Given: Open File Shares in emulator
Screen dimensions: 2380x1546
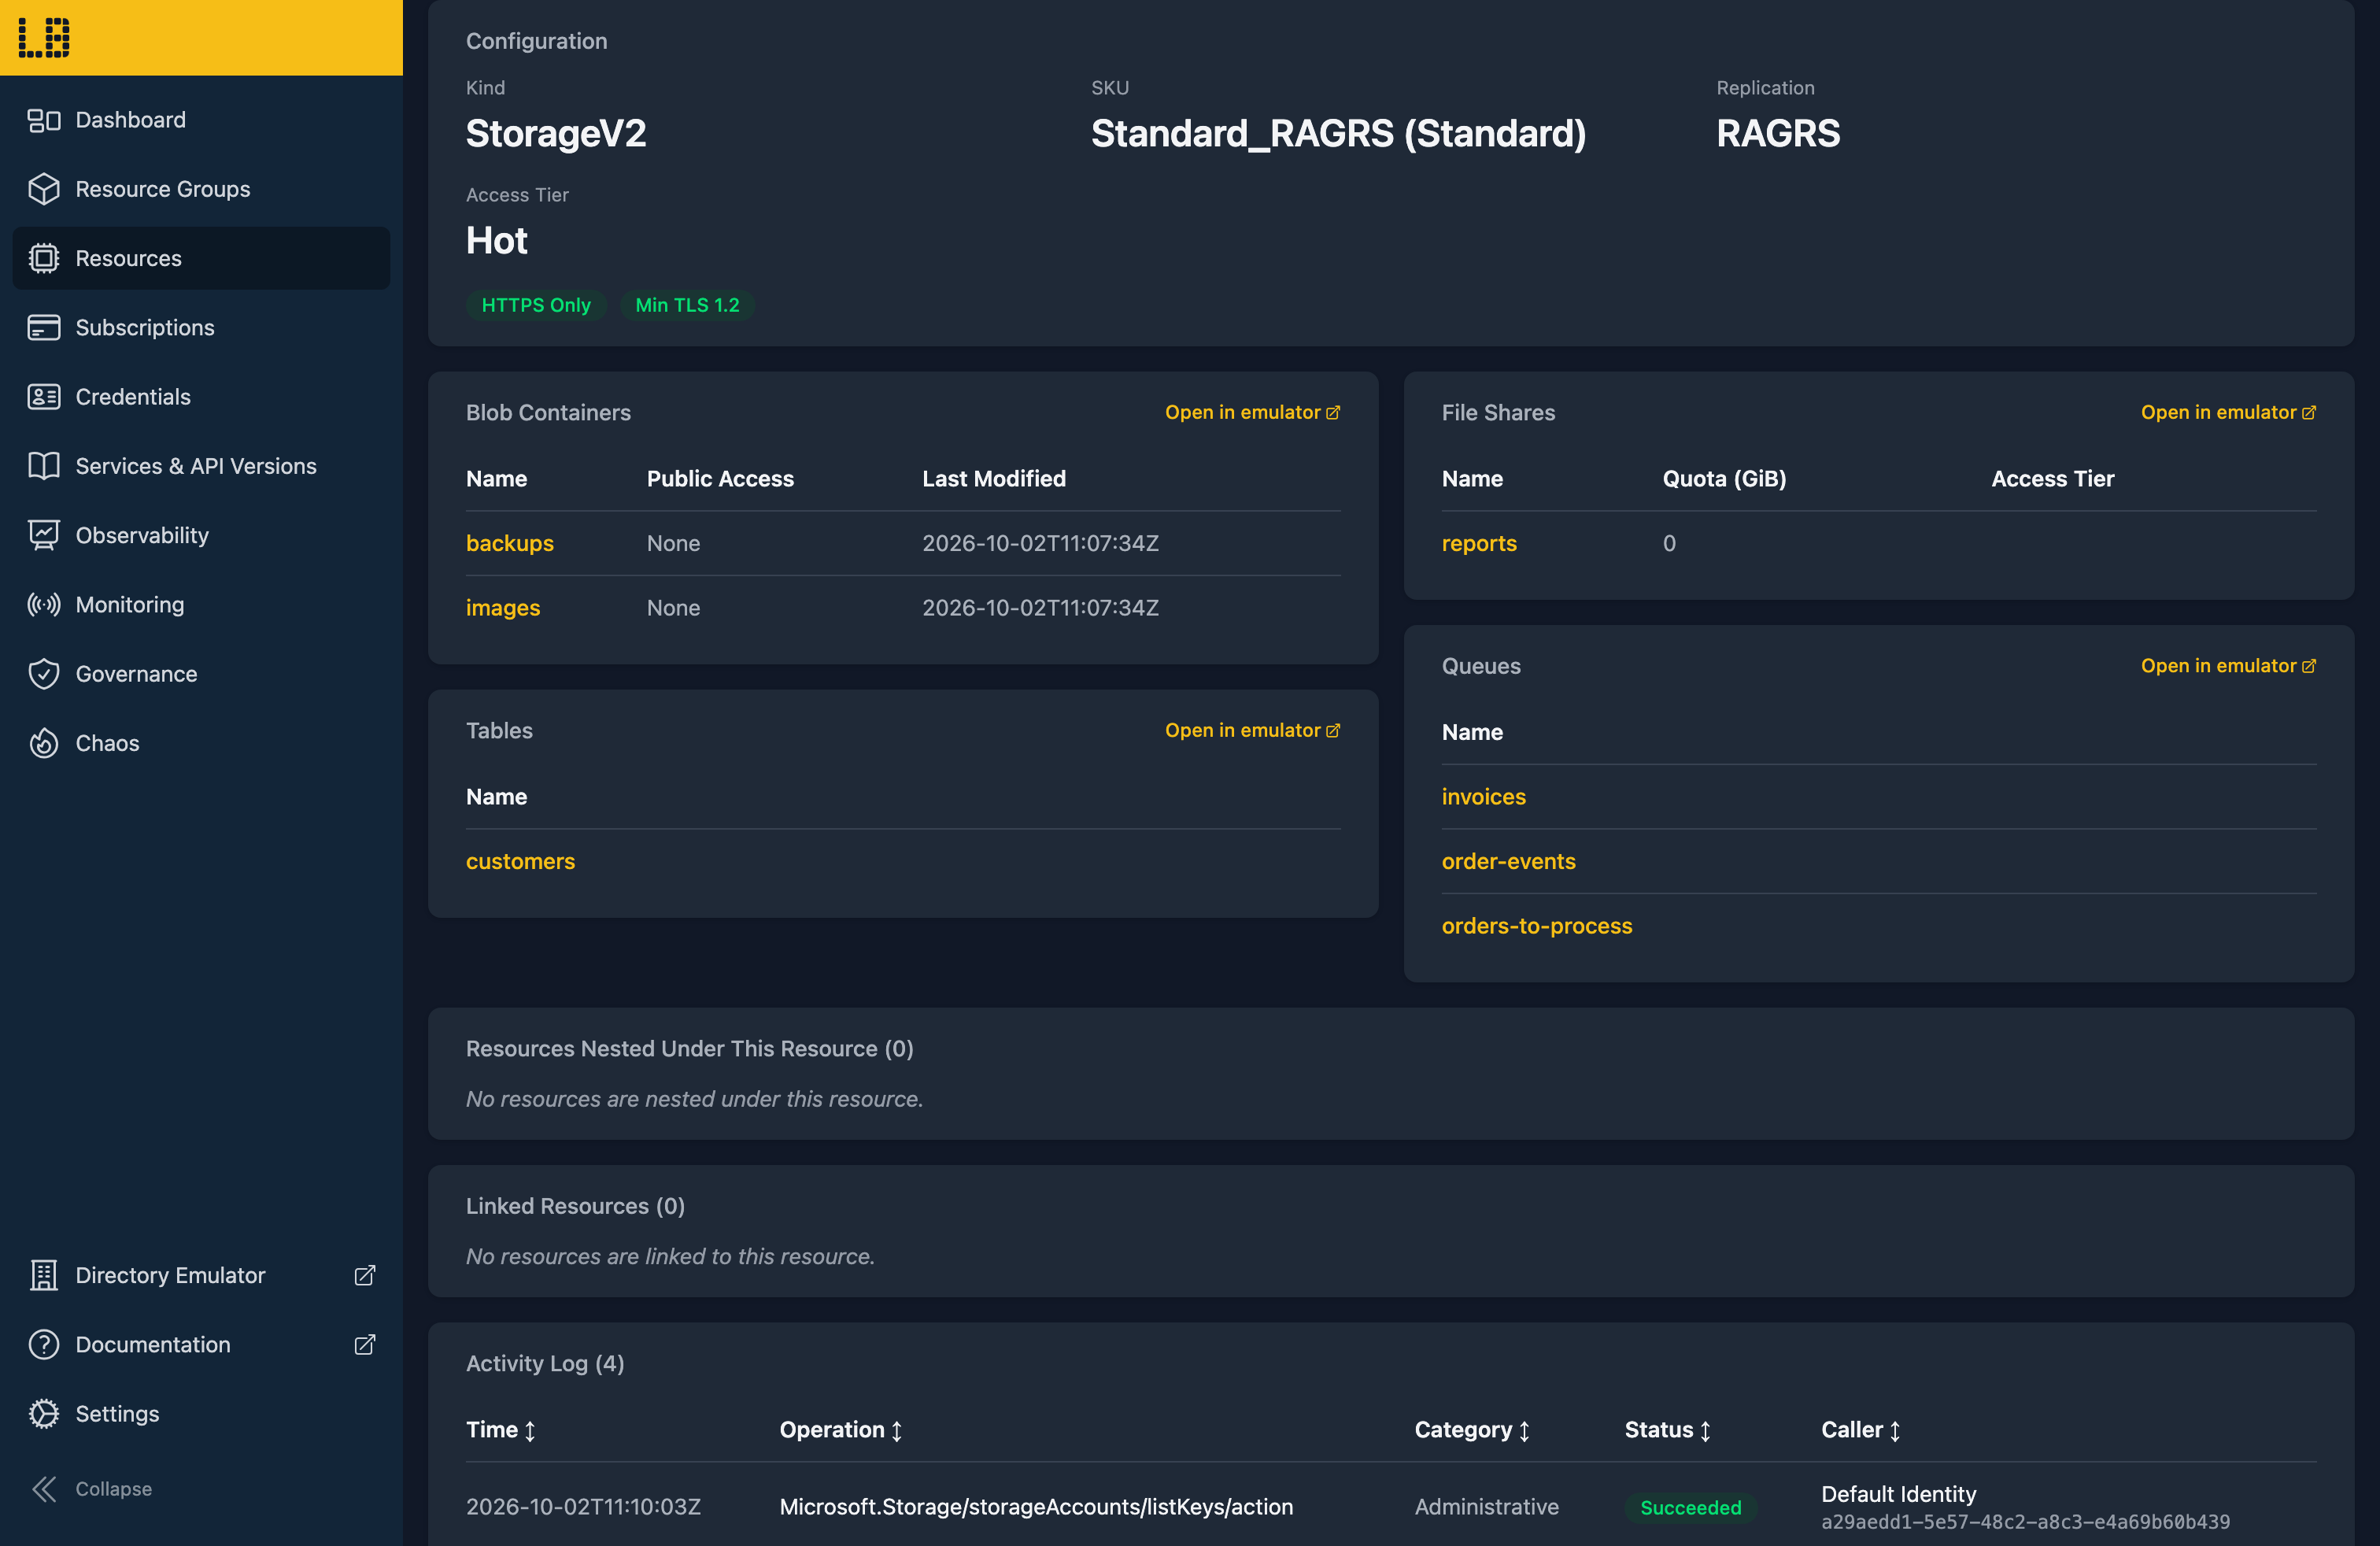Looking at the screenshot, I should [2228, 412].
